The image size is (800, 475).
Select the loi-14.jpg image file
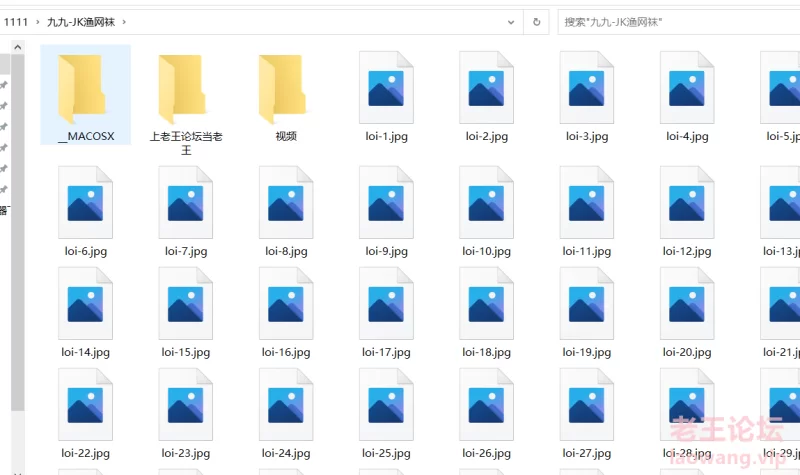coord(85,311)
